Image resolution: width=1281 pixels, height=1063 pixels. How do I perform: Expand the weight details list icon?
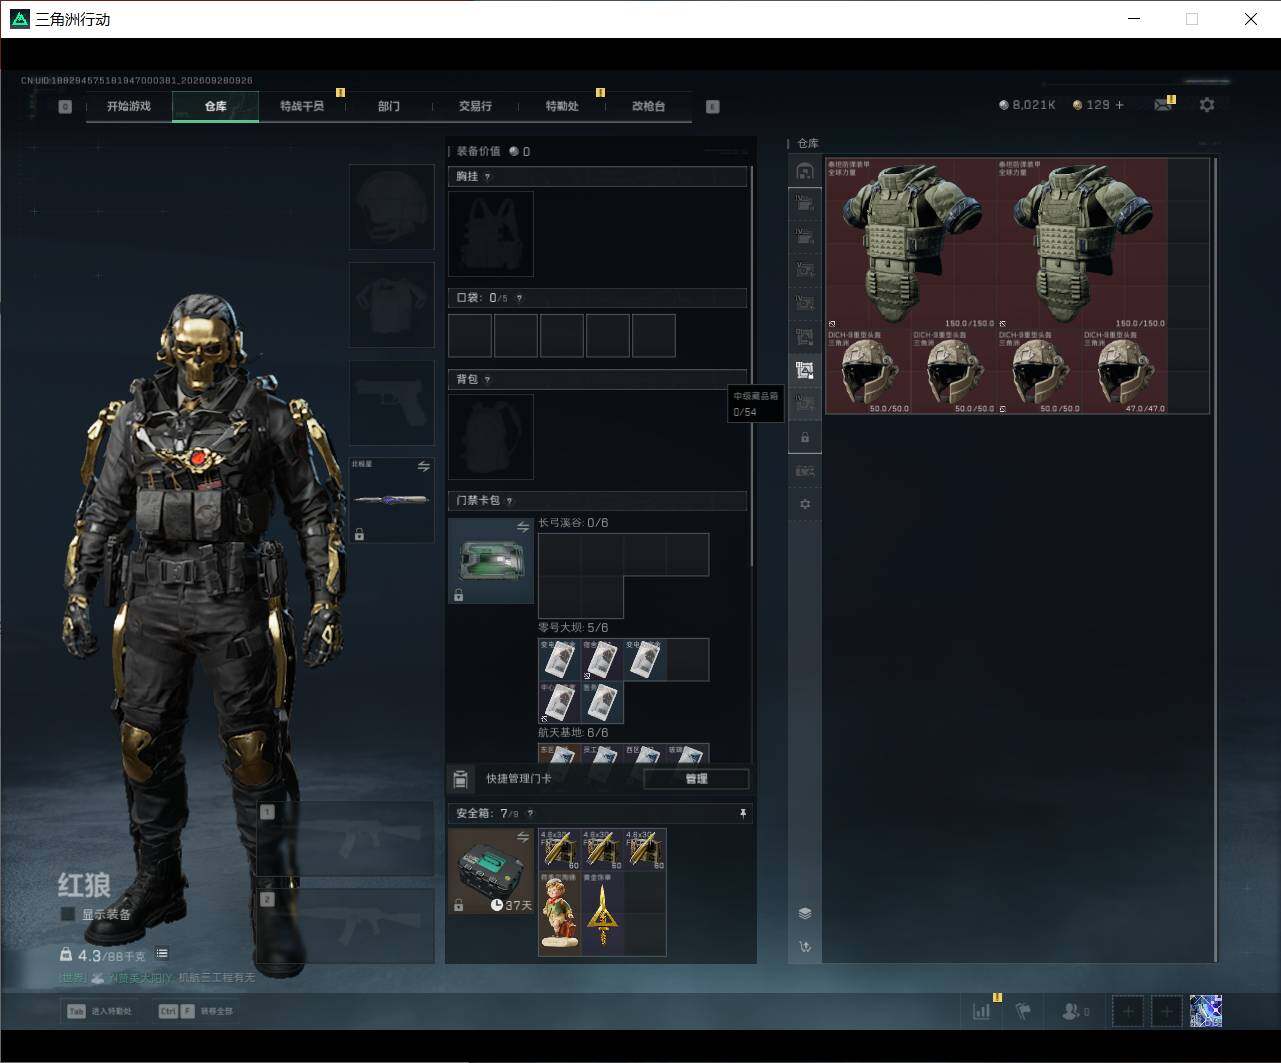[162, 954]
